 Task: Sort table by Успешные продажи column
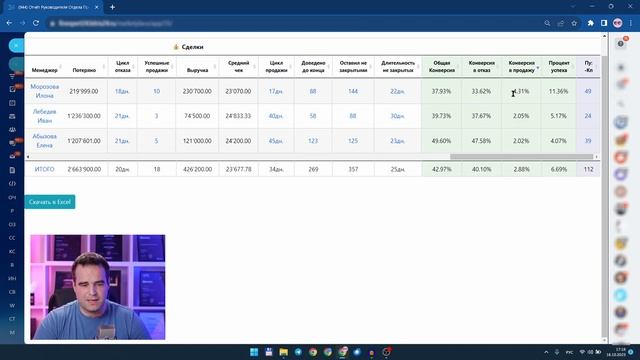click(x=157, y=67)
